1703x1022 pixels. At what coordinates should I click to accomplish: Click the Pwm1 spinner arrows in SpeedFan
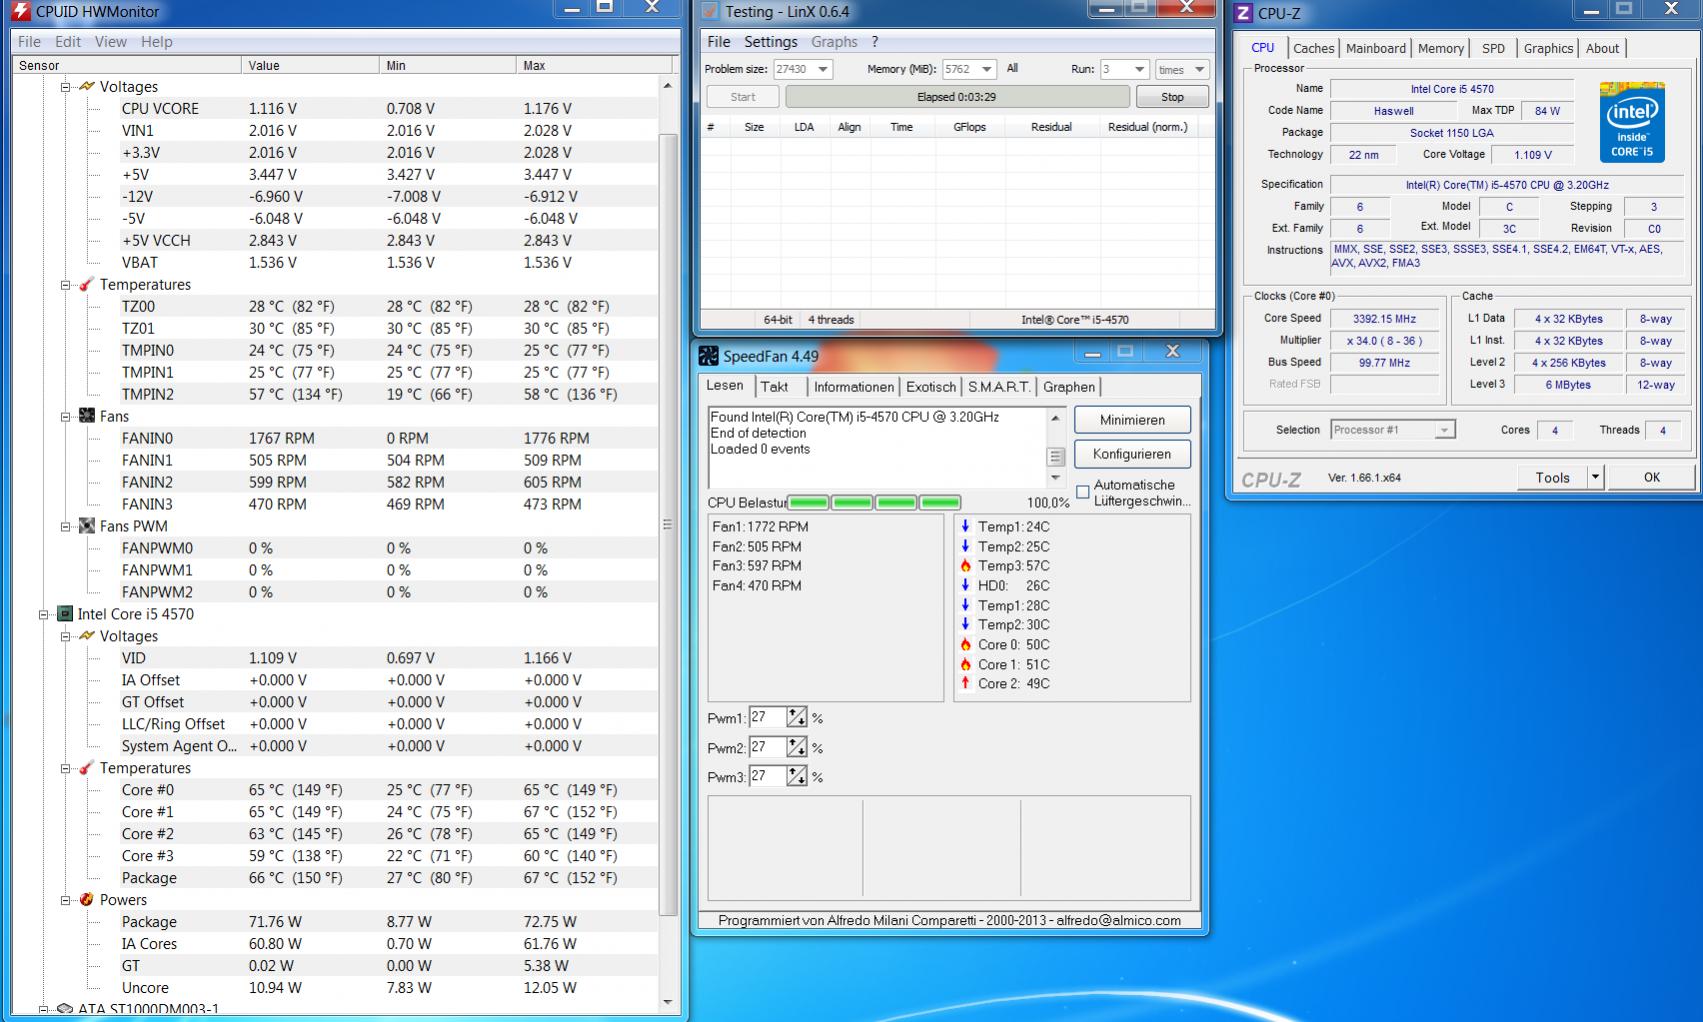tap(796, 717)
